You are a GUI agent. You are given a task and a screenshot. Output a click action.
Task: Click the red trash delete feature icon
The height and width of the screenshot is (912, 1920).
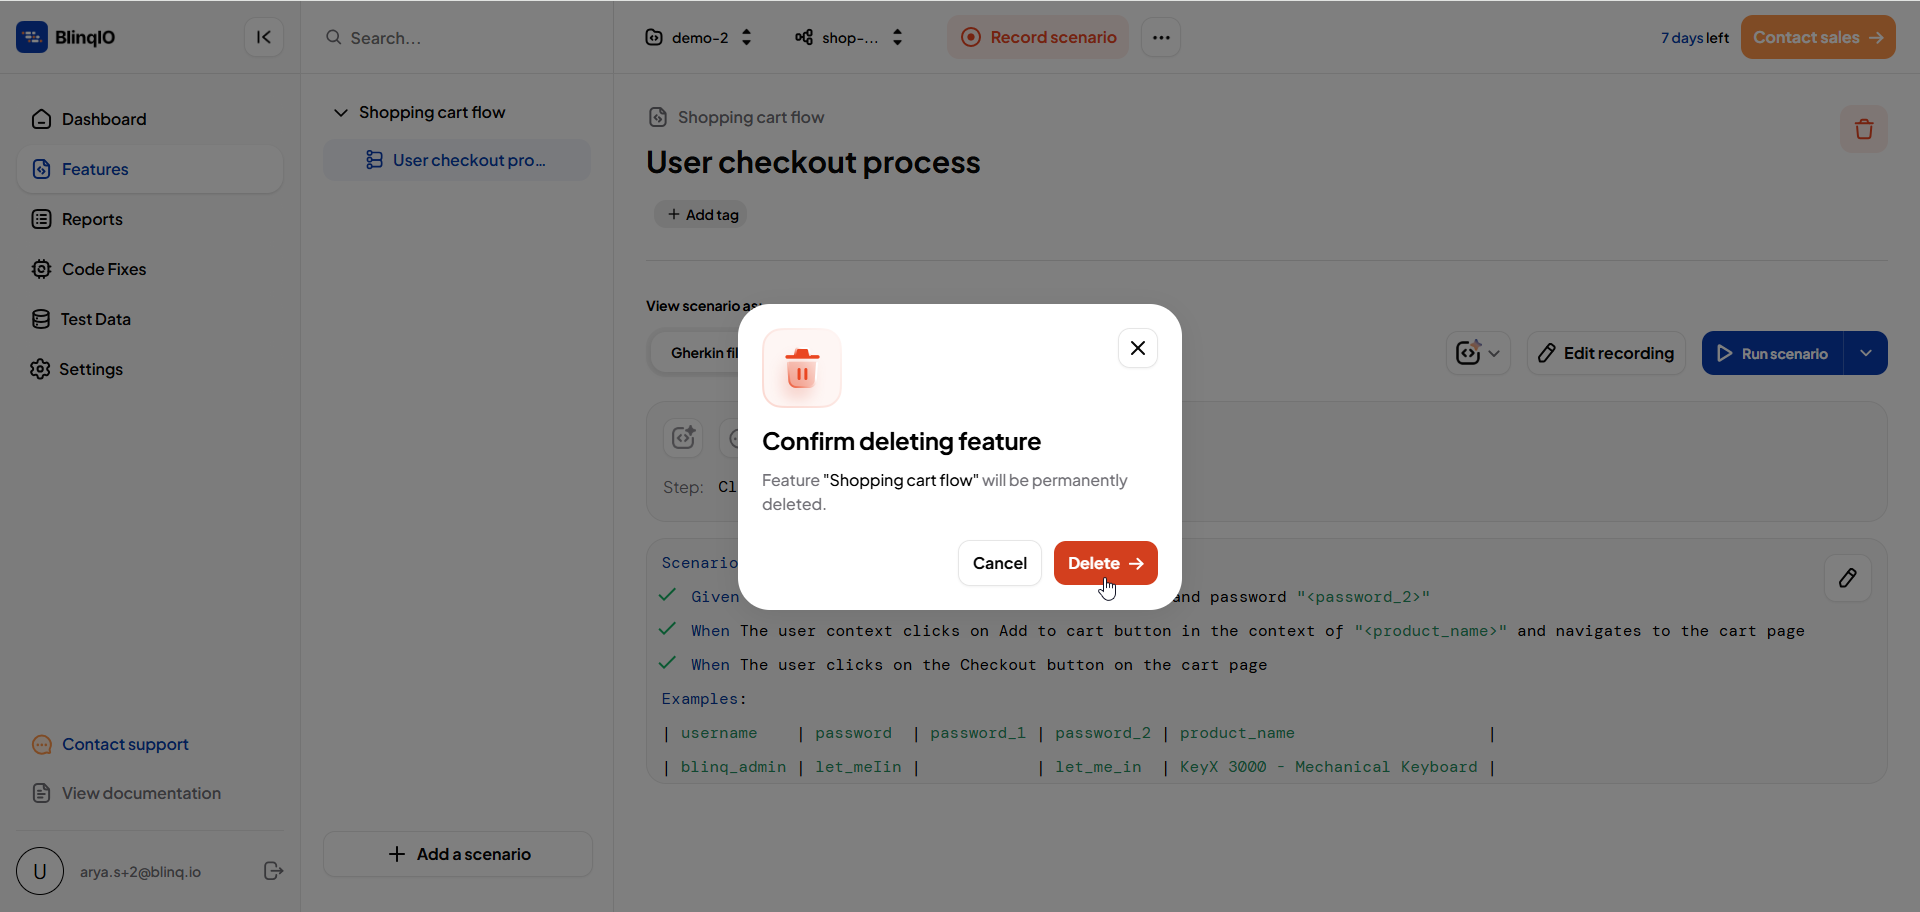(1863, 129)
